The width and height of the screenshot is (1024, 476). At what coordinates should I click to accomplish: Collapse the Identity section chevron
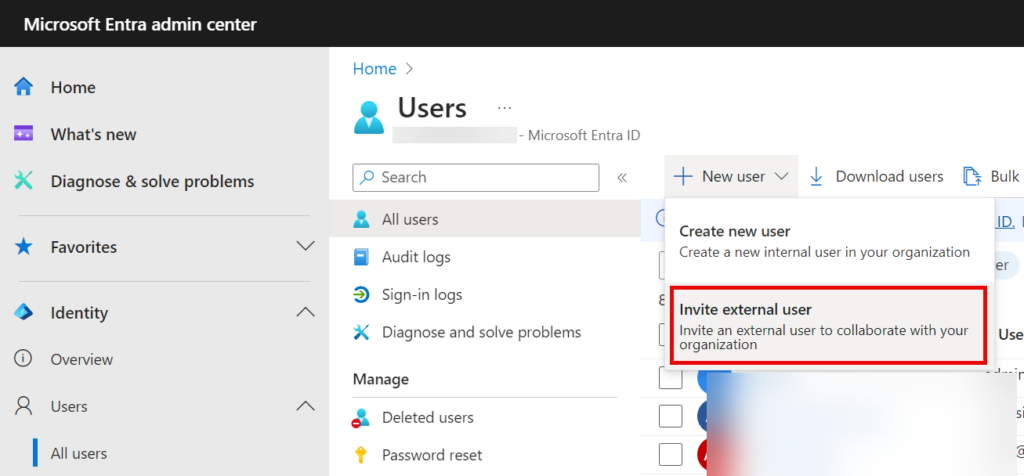pyautogui.click(x=305, y=312)
